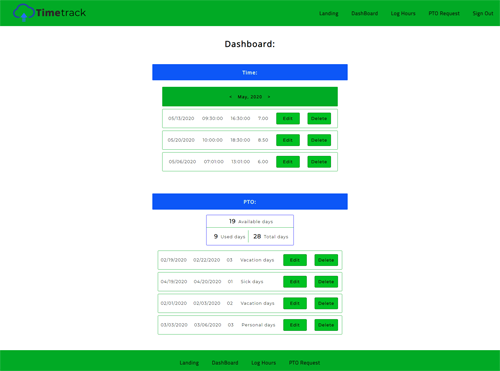Image resolution: width=500 pixels, height=371 pixels.
Task: Open PTO Request link in footer
Action: pyautogui.click(x=304, y=363)
